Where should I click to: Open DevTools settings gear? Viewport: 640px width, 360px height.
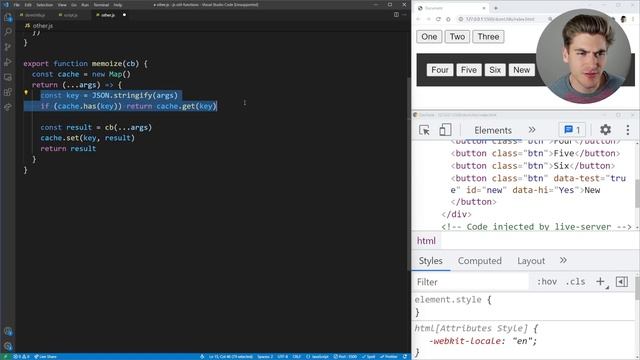click(605, 130)
